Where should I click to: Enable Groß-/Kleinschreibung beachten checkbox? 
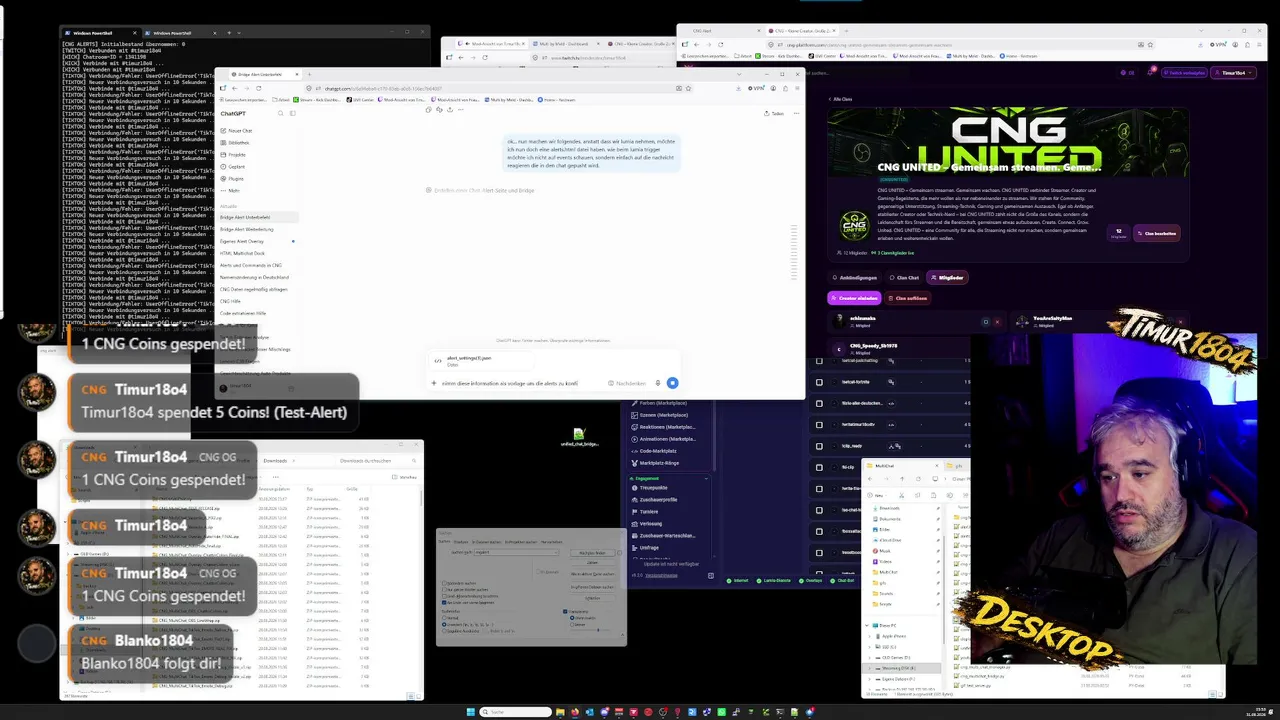click(x=443, y=596)
